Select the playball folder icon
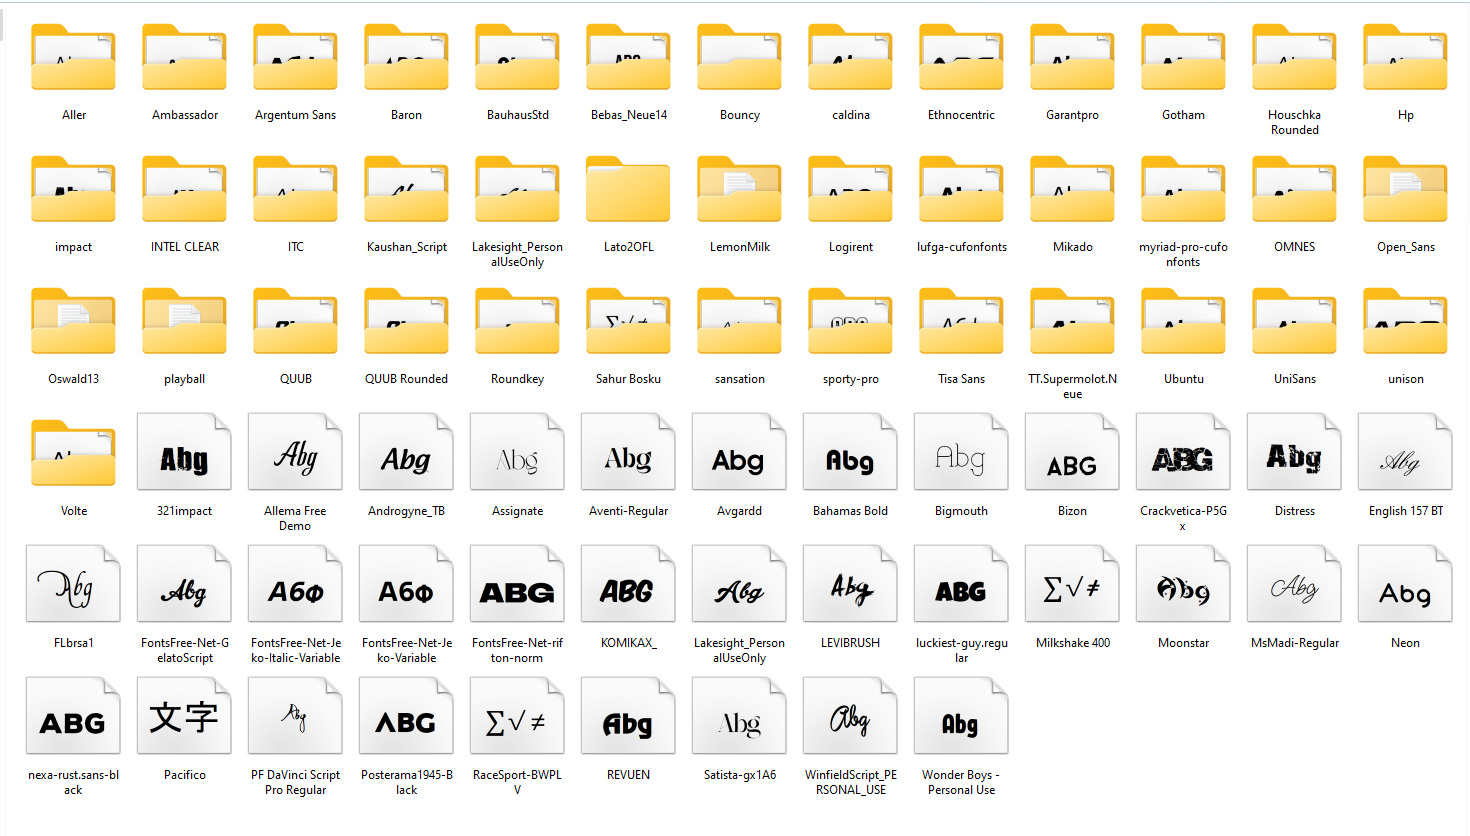The width and height of the screenshot is (1470, 836). [184, 322]
